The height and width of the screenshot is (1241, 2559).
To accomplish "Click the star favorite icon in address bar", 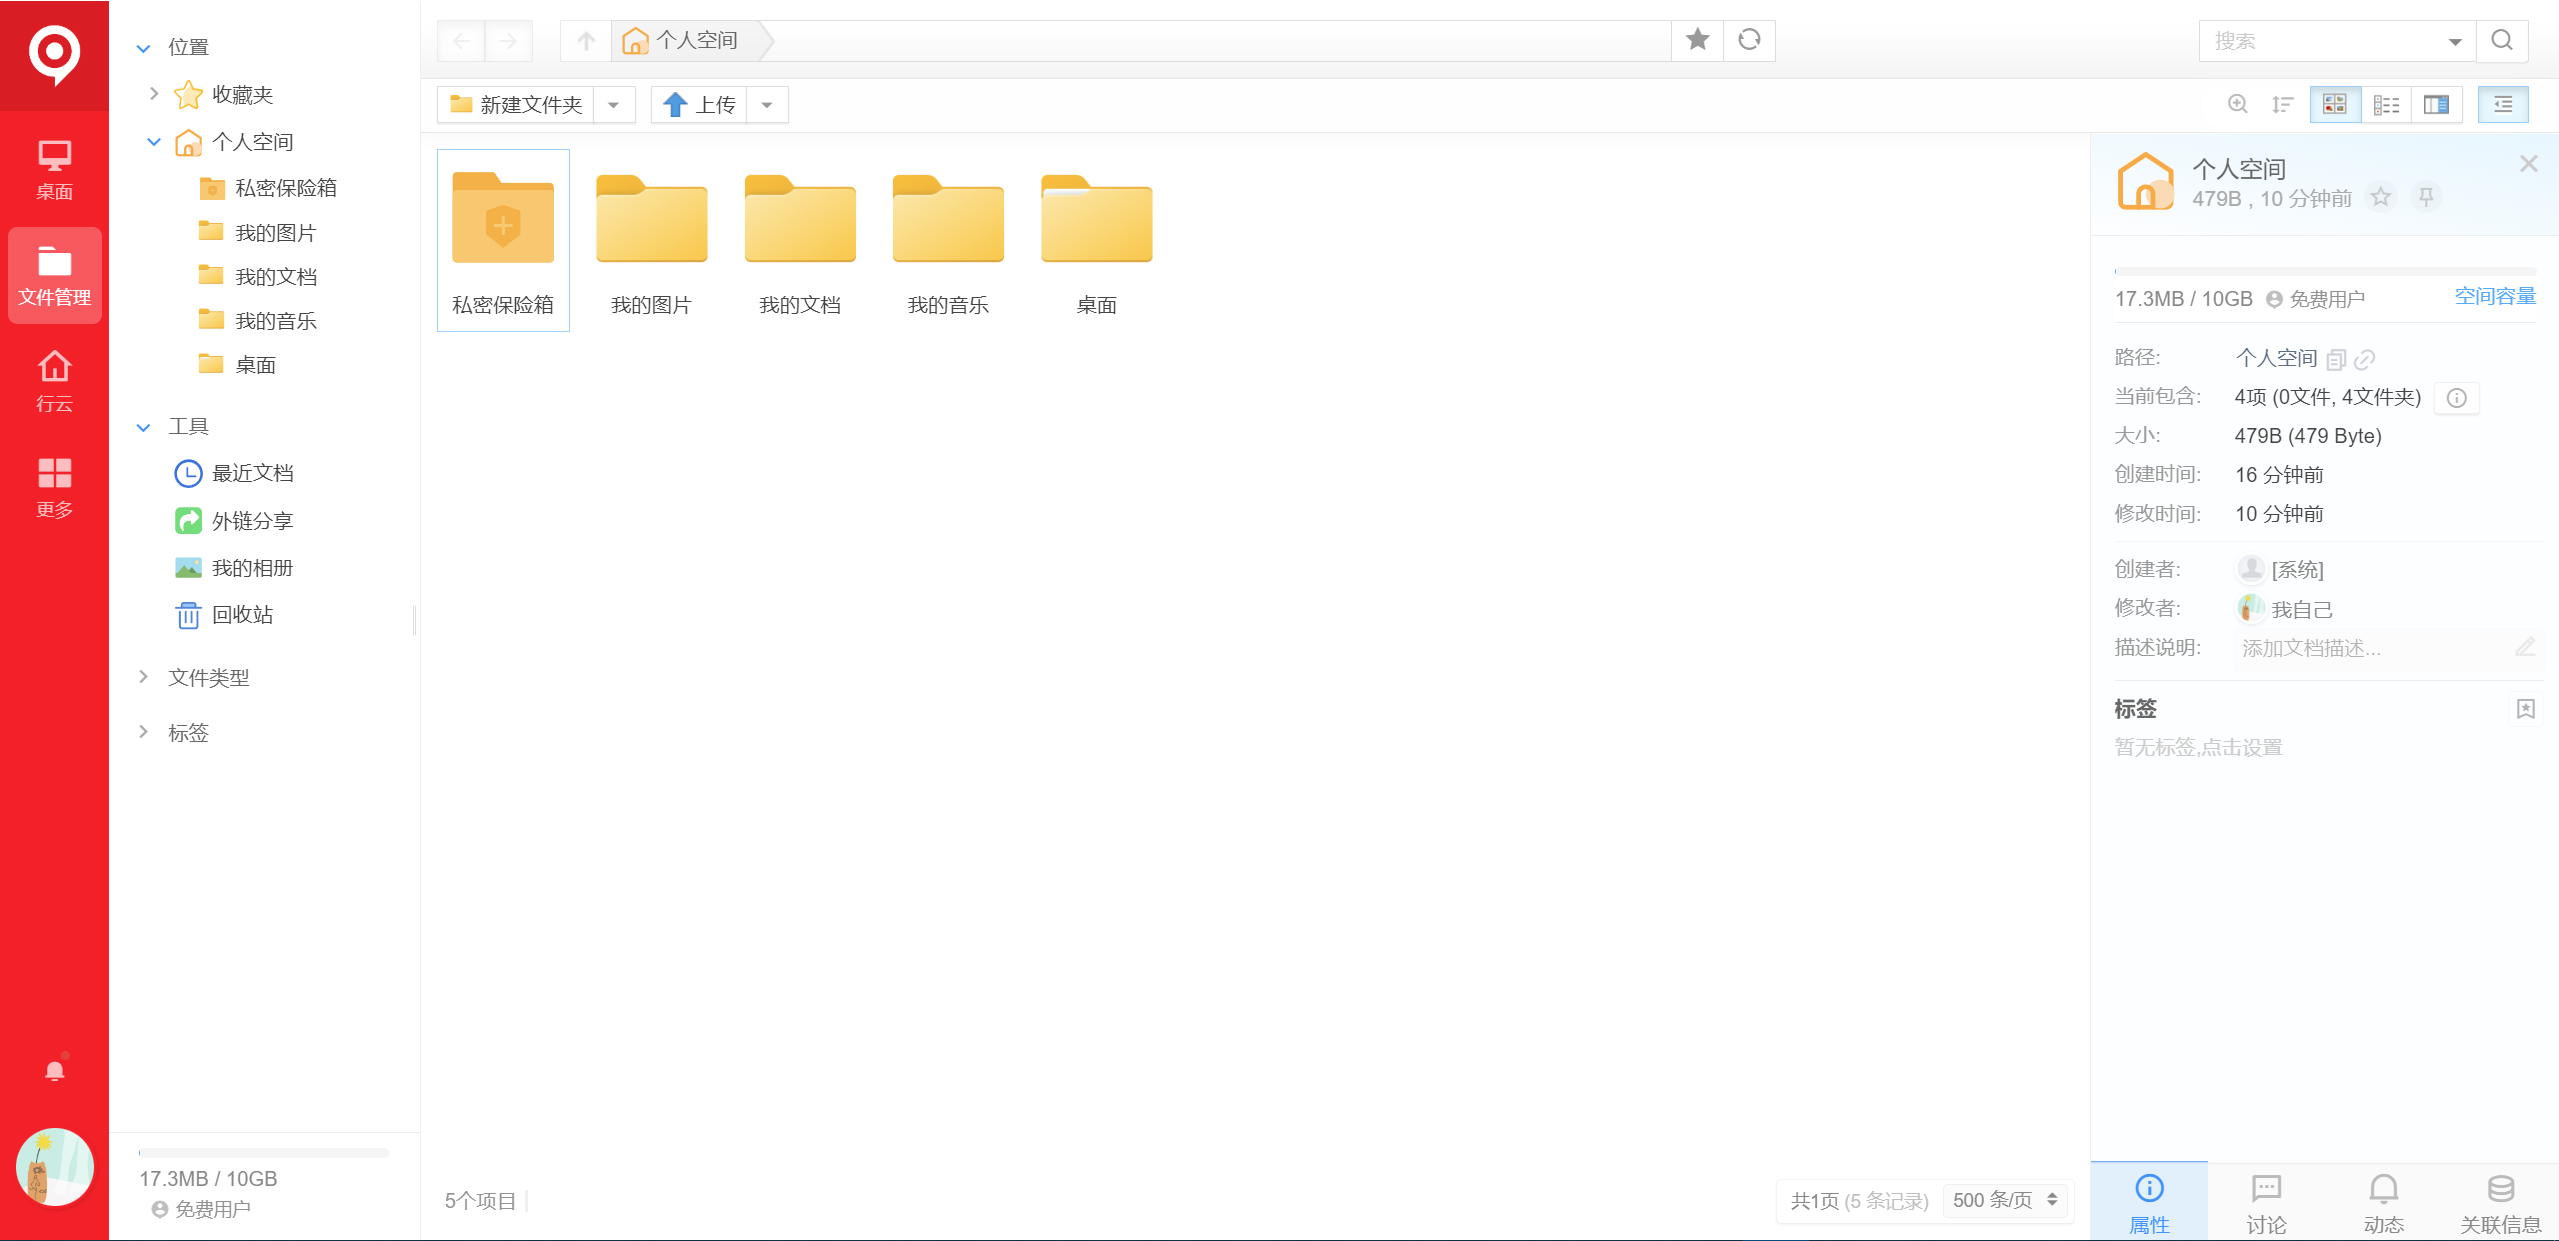I will click(x=1697, y=40).
